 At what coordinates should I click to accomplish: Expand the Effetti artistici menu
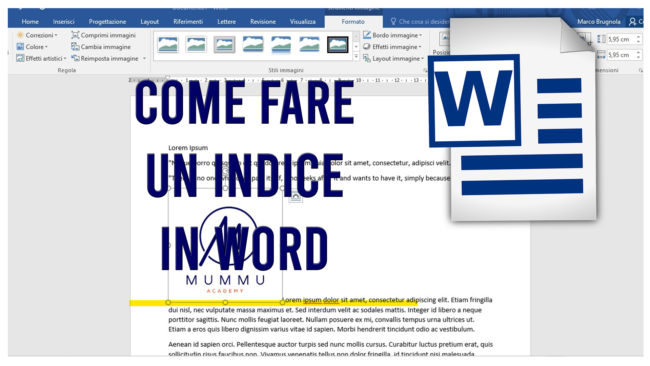tap(46, 58)
